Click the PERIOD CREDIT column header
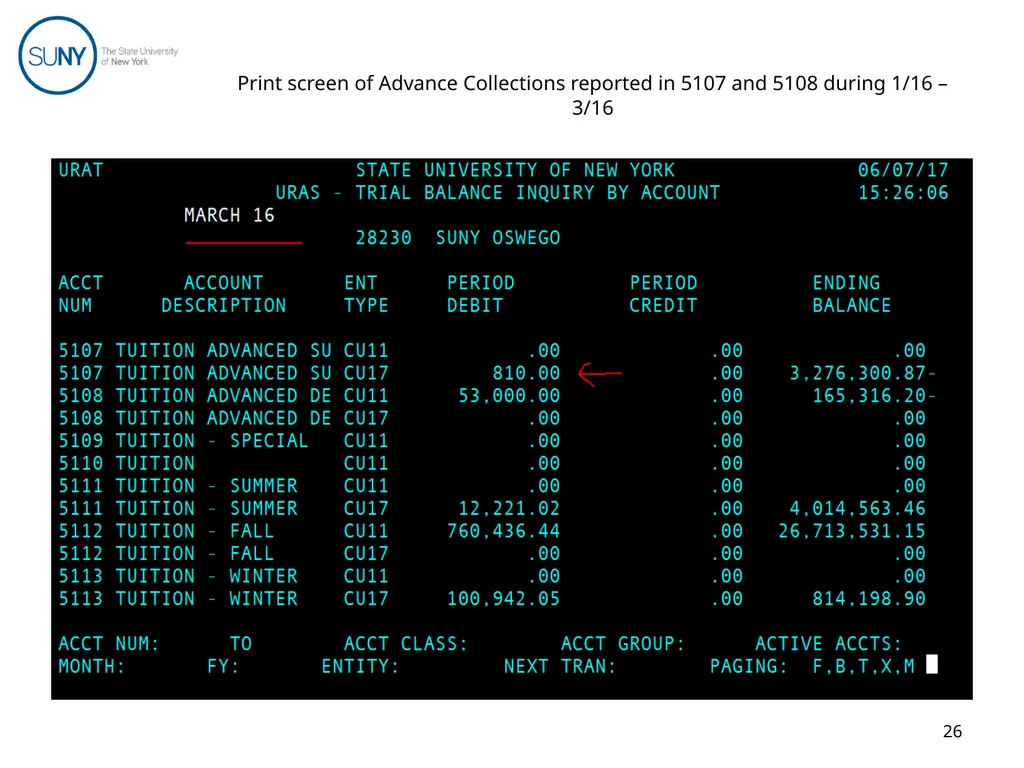Screen dimensions: 1024x768 coord(664,294)
